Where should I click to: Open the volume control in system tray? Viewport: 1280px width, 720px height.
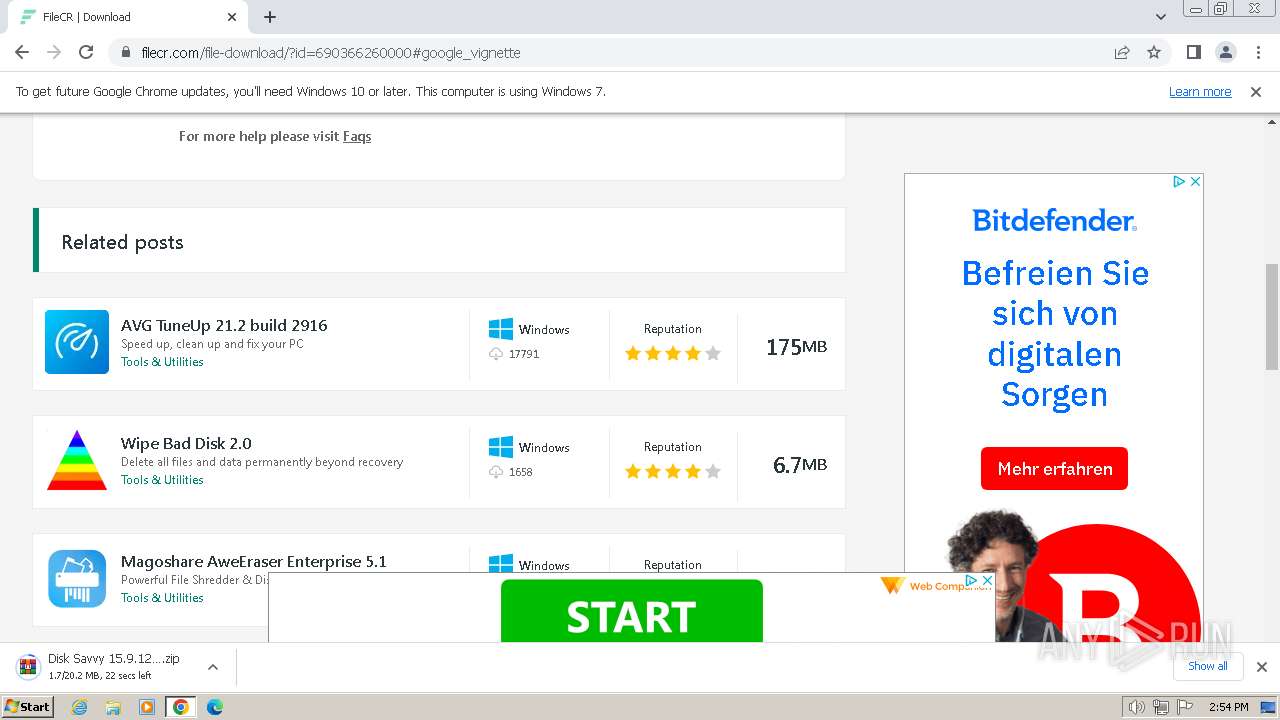pyautogui.click(x=1136, y=707)
